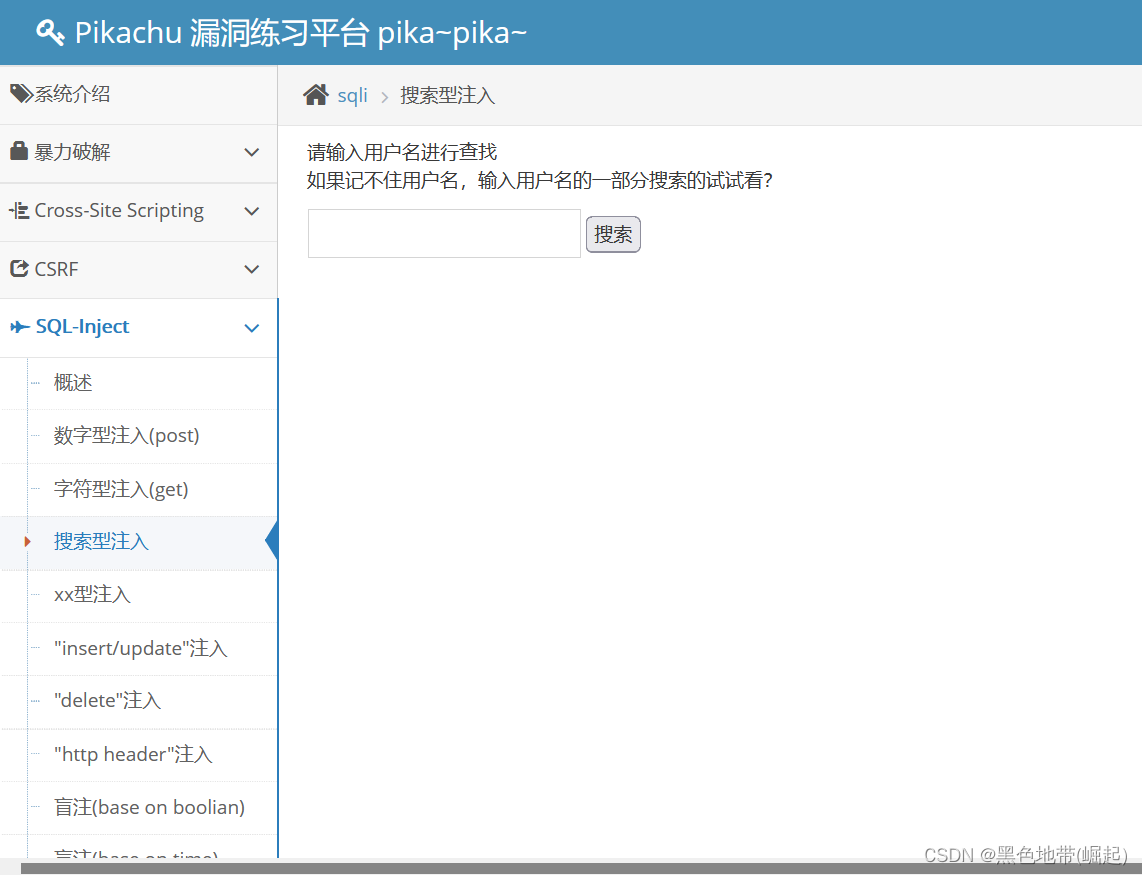This screenshot has height=875, width=1142.
Task: Click the sqli breadcrumb link
Action: tap(353, 95)
